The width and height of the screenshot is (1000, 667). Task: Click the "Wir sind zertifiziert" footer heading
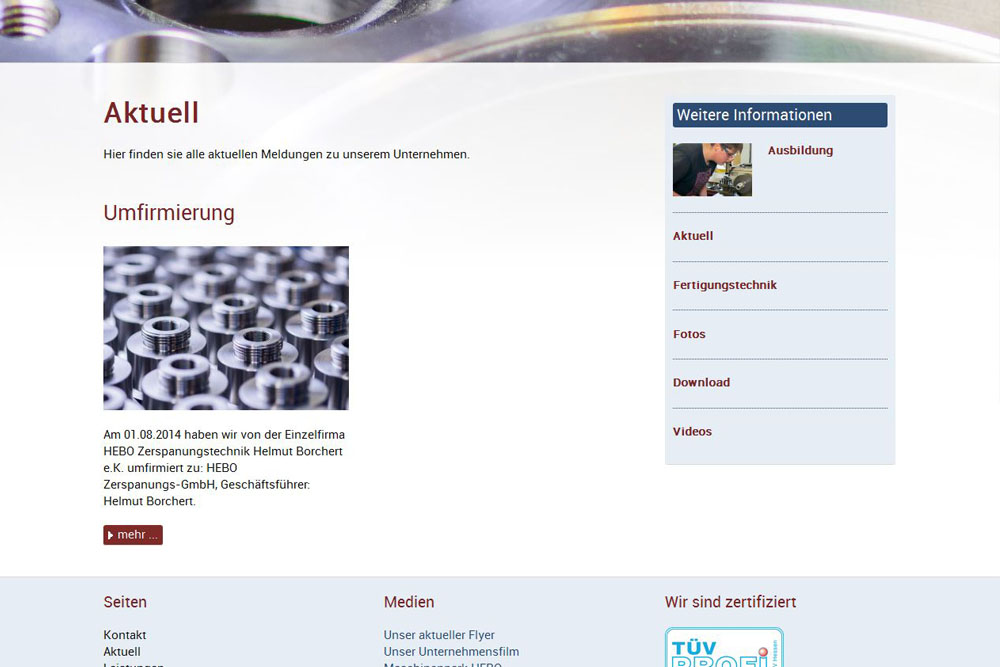pyautogui.click(x=730, y=602)
